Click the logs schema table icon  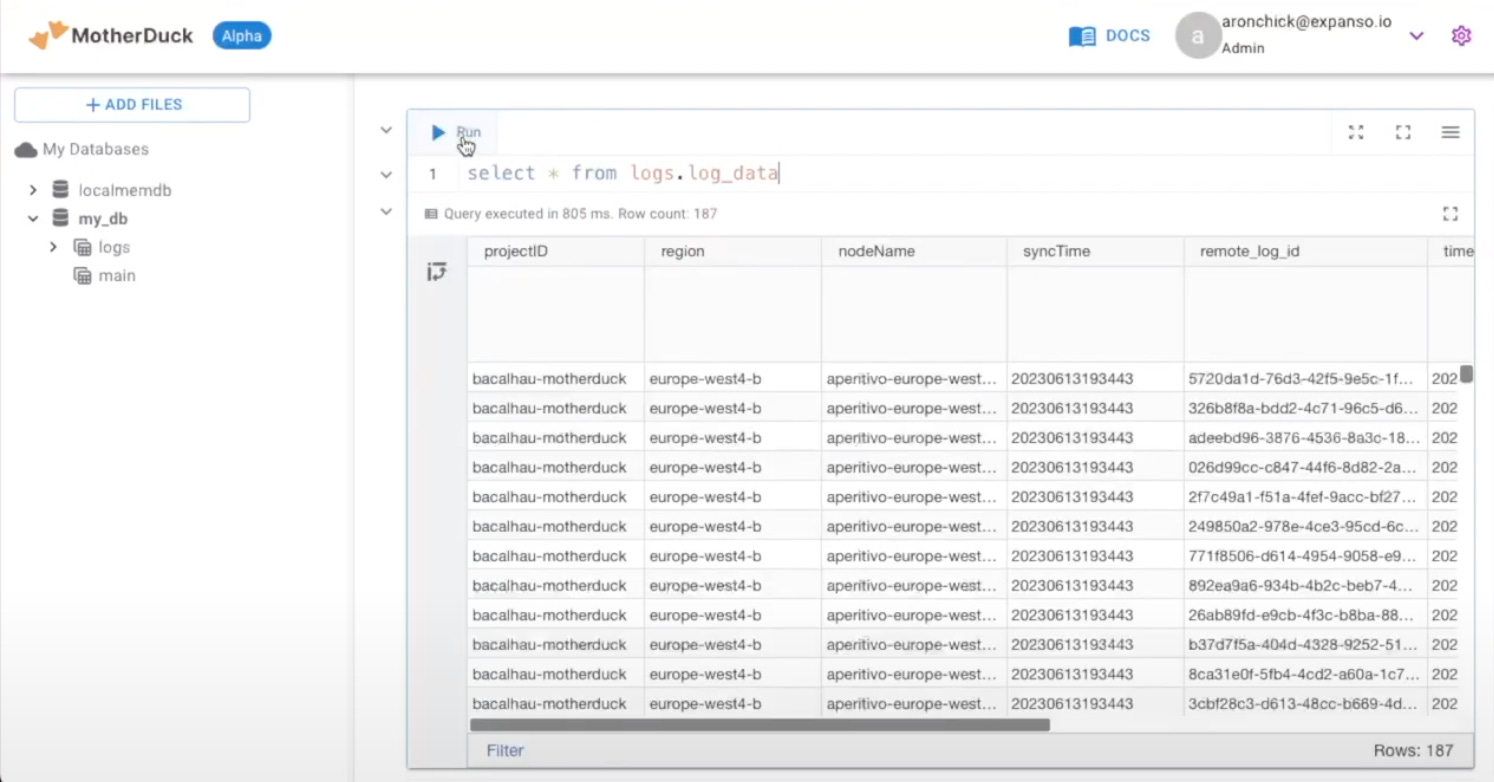[82, 247]
